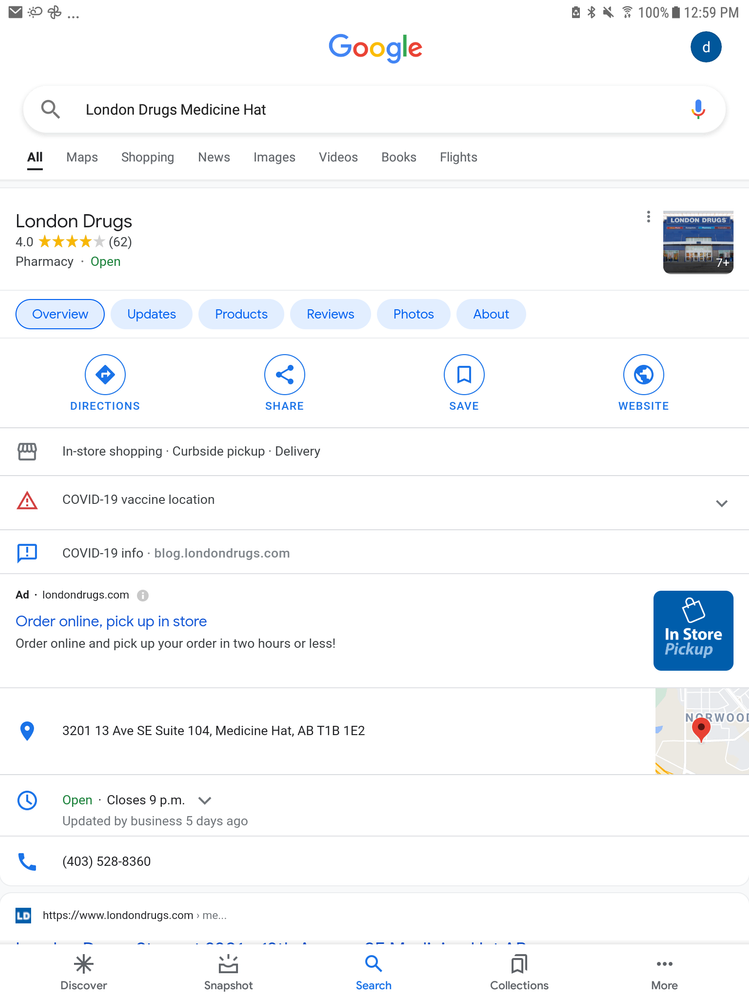Open Discover in bottom navigation

pyautogui.click(x=83, y=972)
